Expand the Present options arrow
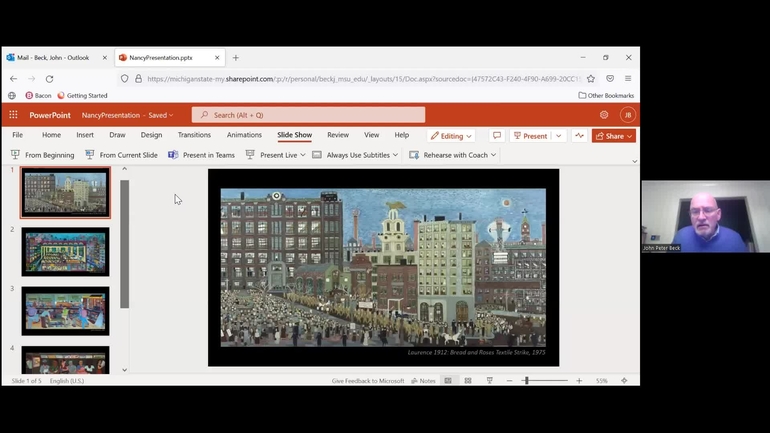 point(559,136)
